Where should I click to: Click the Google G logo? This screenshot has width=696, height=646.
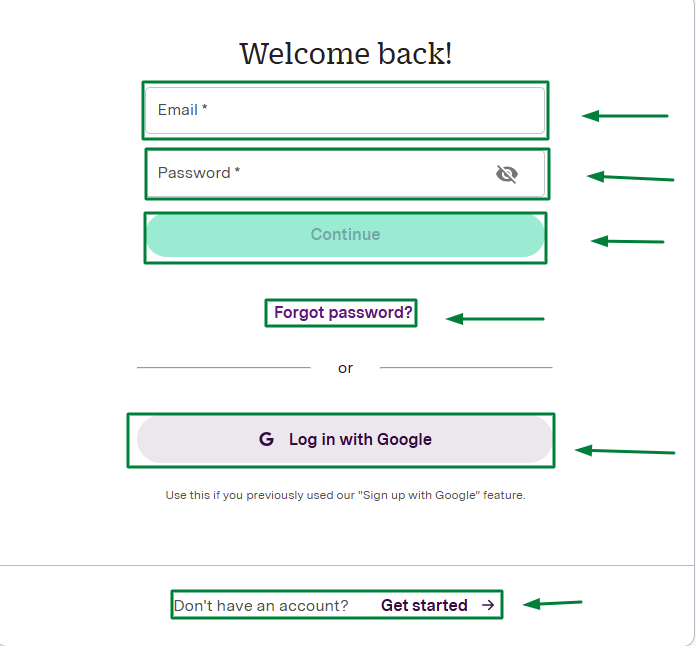click(x=266, y=439)
